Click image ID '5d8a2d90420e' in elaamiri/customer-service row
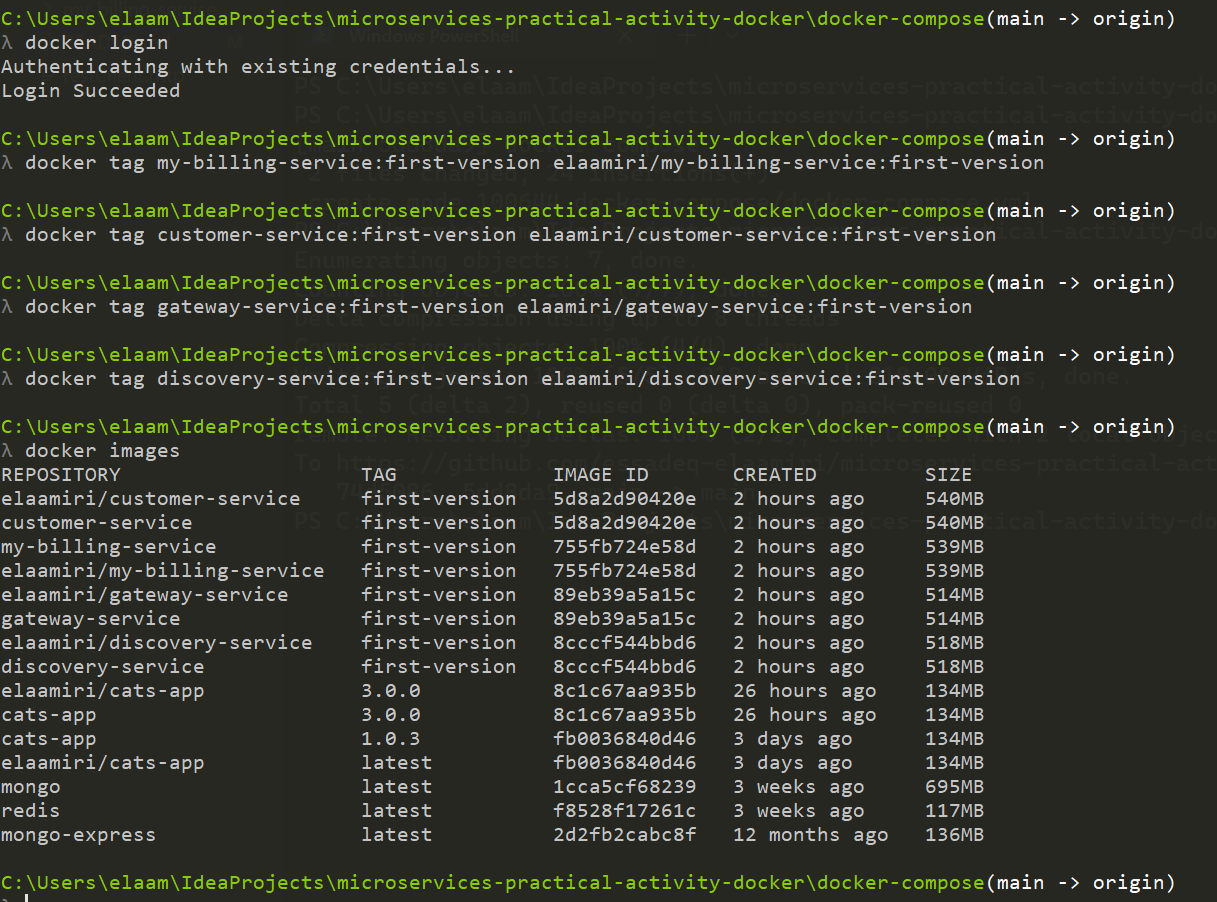The height and width of the screenshot is (902, 1217). pyautogui.click(x=625, y=499)
